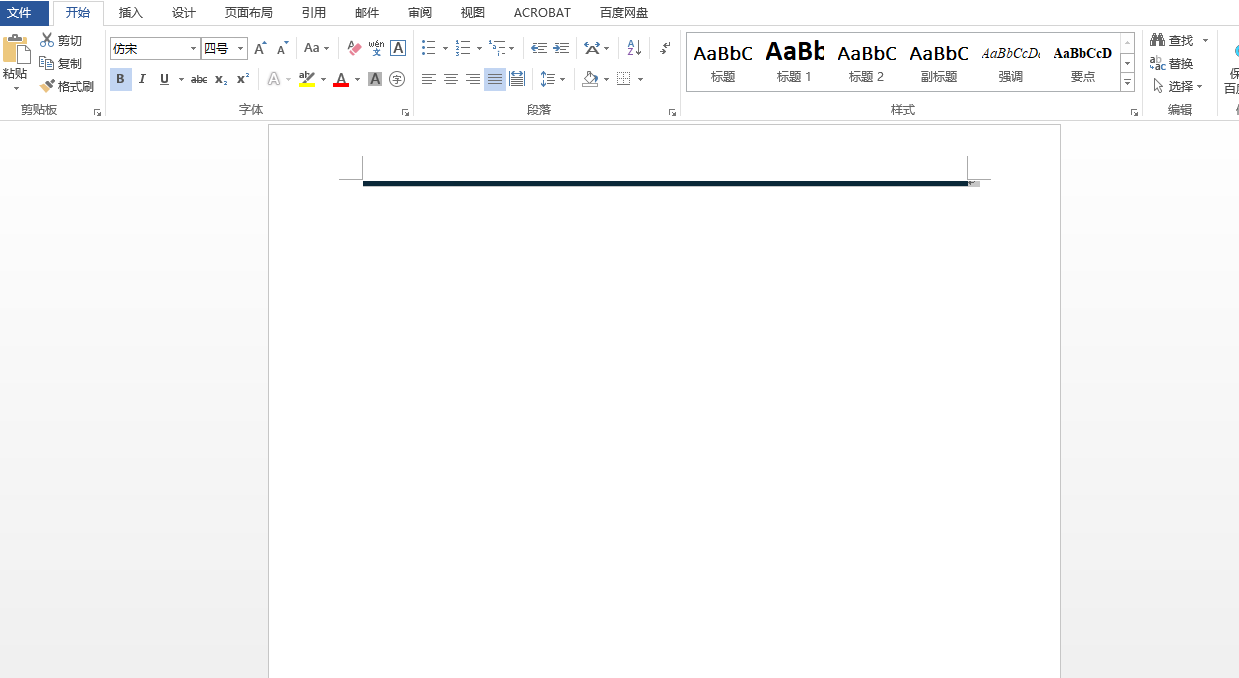Click the Sort A-Z icon
This screenshot has height=678, width=1239.
tap(634, 48)
